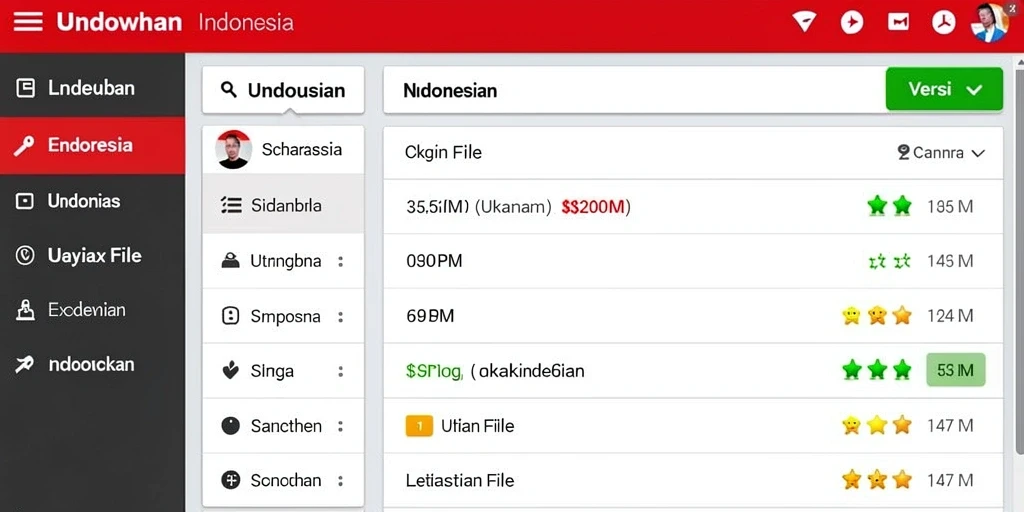Click the round icon beside Sonothan
This screenshot has height=512, width=1024.
(231, 481)
